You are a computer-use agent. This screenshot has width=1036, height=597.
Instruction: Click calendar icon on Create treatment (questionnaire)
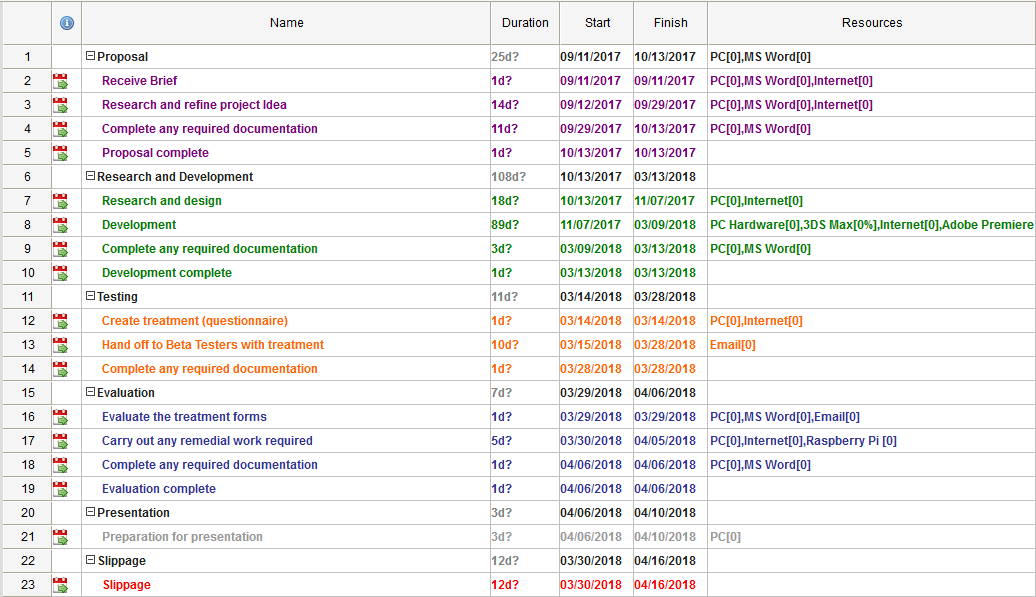click(x=60, y=321)
